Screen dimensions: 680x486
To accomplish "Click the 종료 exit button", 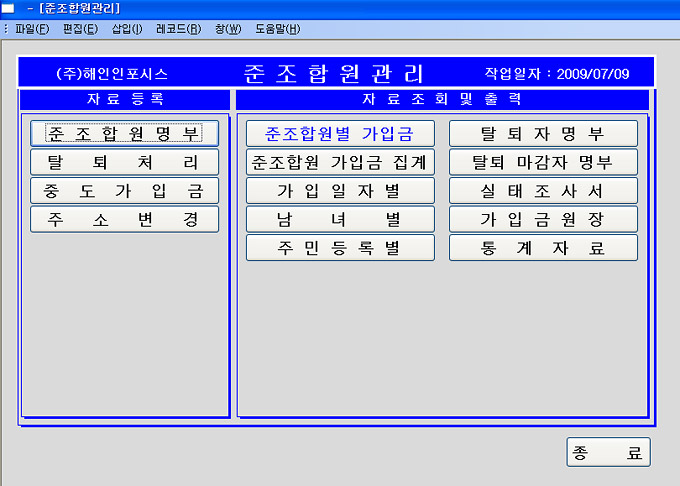I will click(x=608, y=452).
